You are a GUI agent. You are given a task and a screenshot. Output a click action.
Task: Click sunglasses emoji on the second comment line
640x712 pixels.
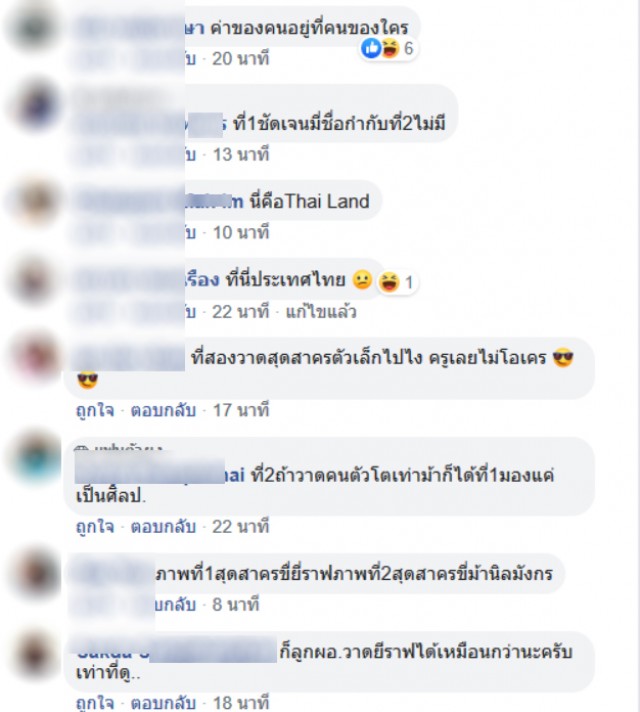pyautogui.click(x=87, y=379)
